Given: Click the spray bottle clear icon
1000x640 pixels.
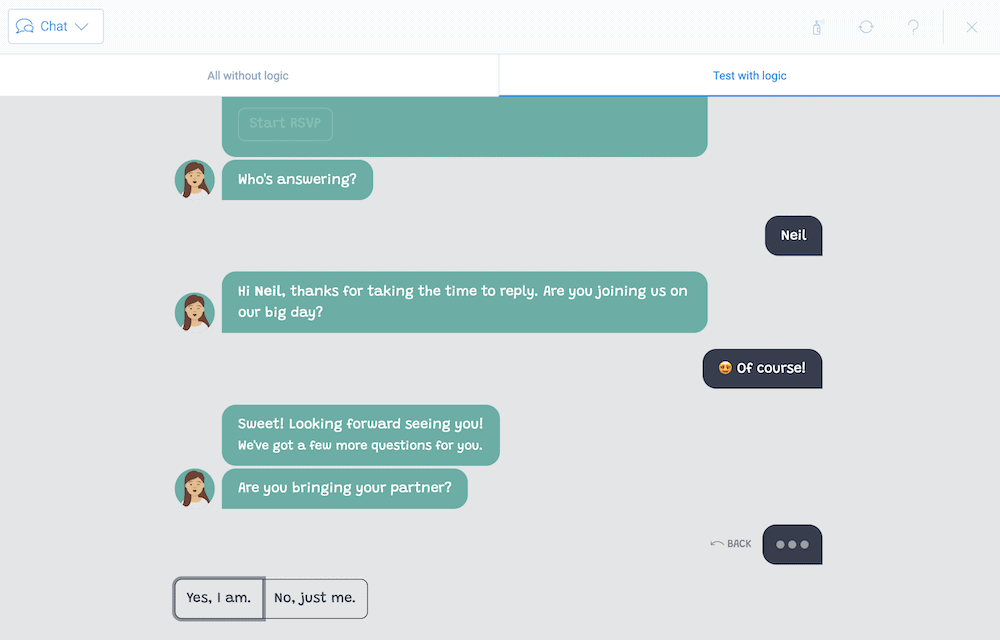Looking at the screenshot, I should coord(817,27).
